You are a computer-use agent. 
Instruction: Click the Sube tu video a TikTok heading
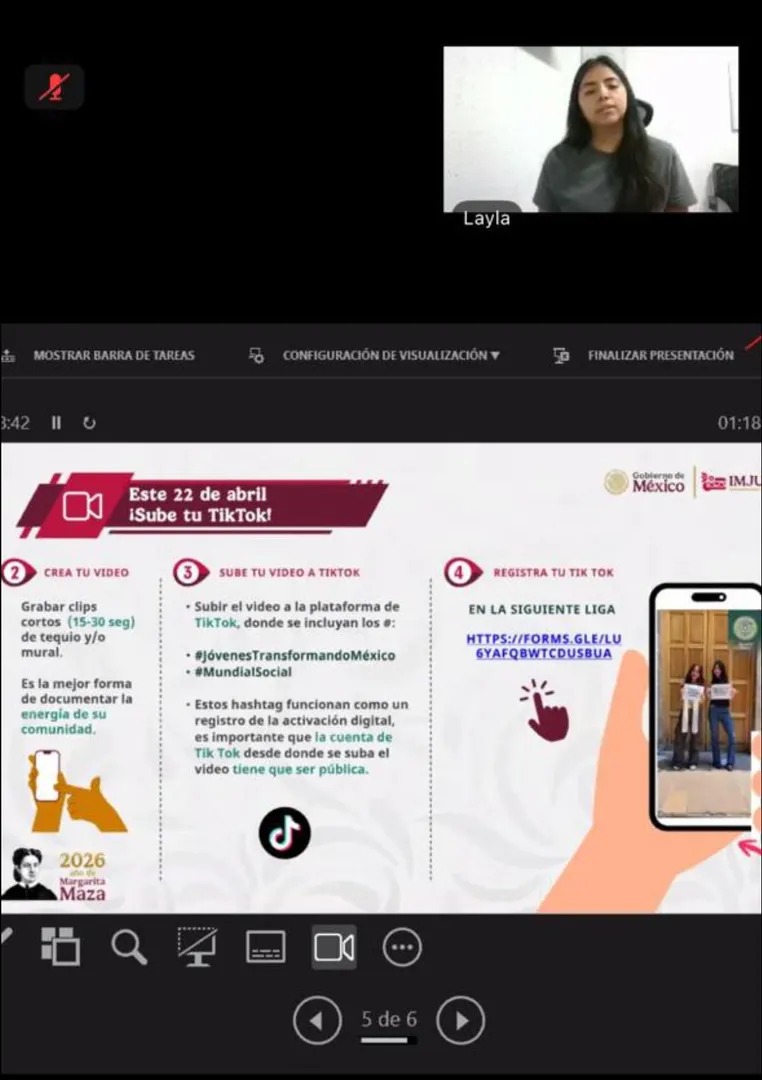[289, 572]
